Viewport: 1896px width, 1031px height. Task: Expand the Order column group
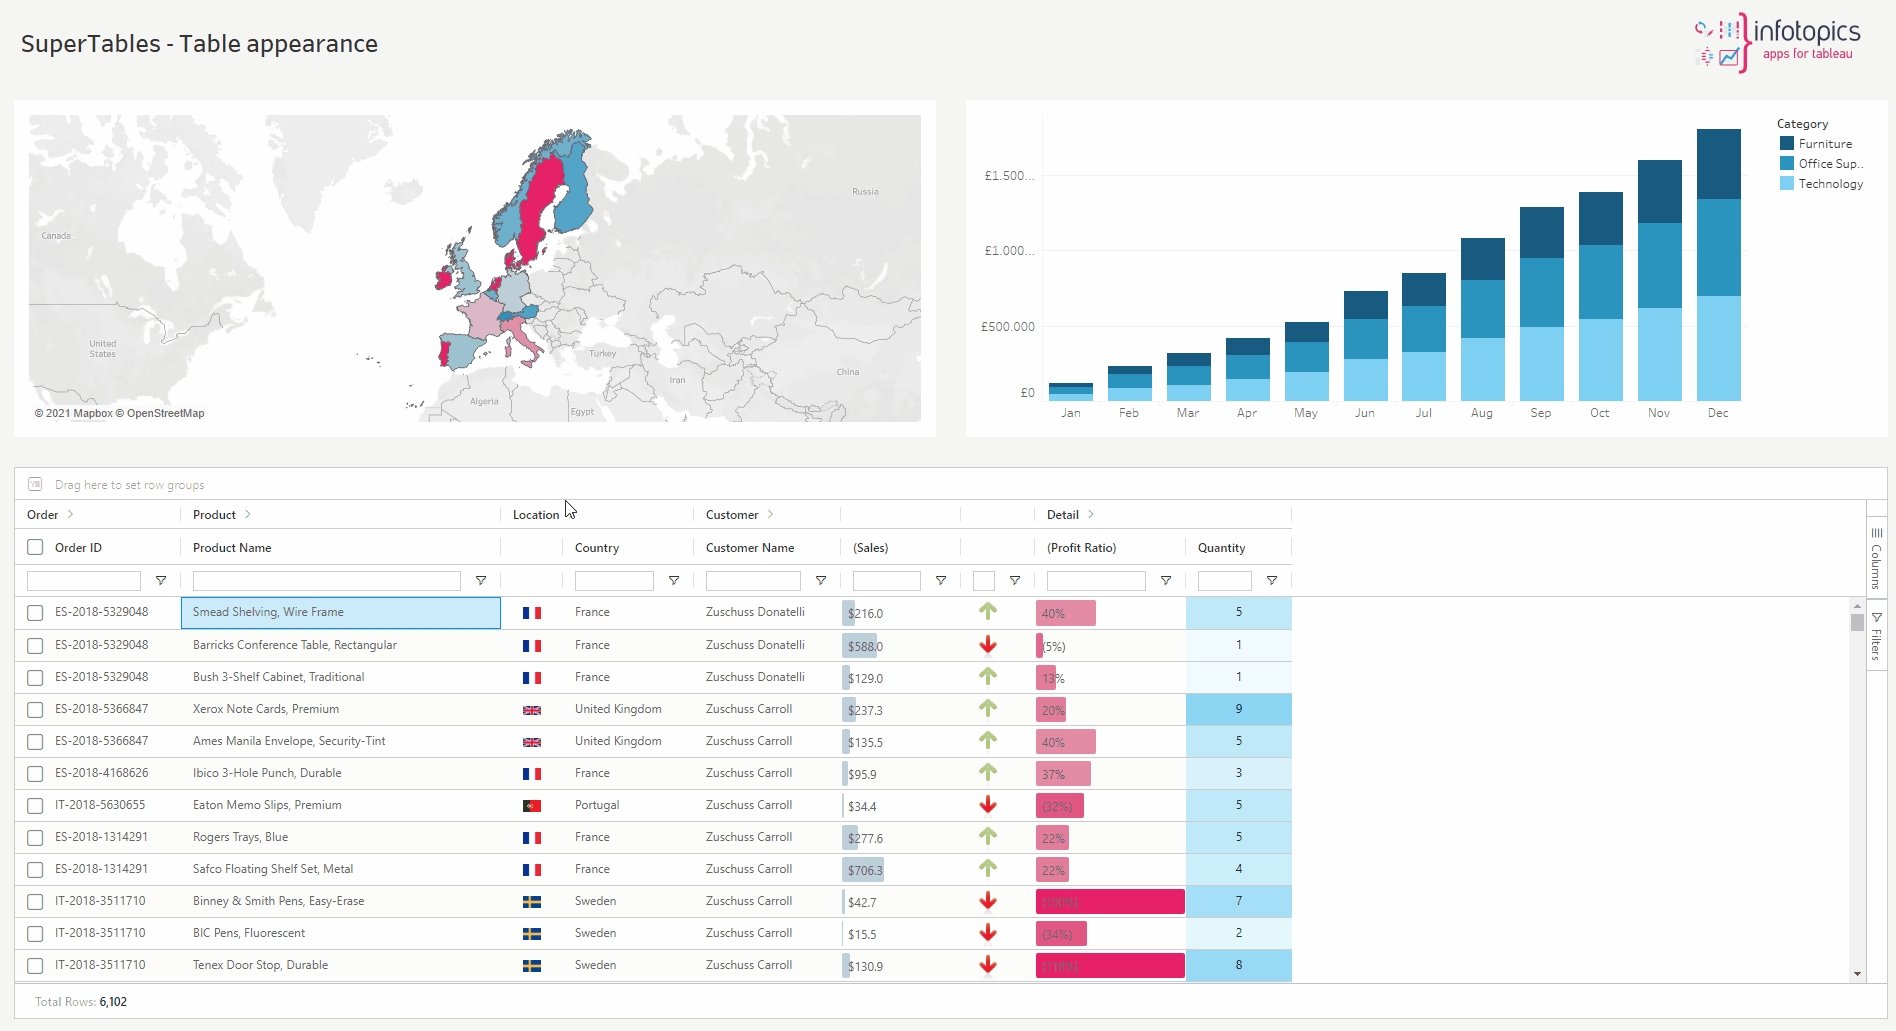[70, 515]
